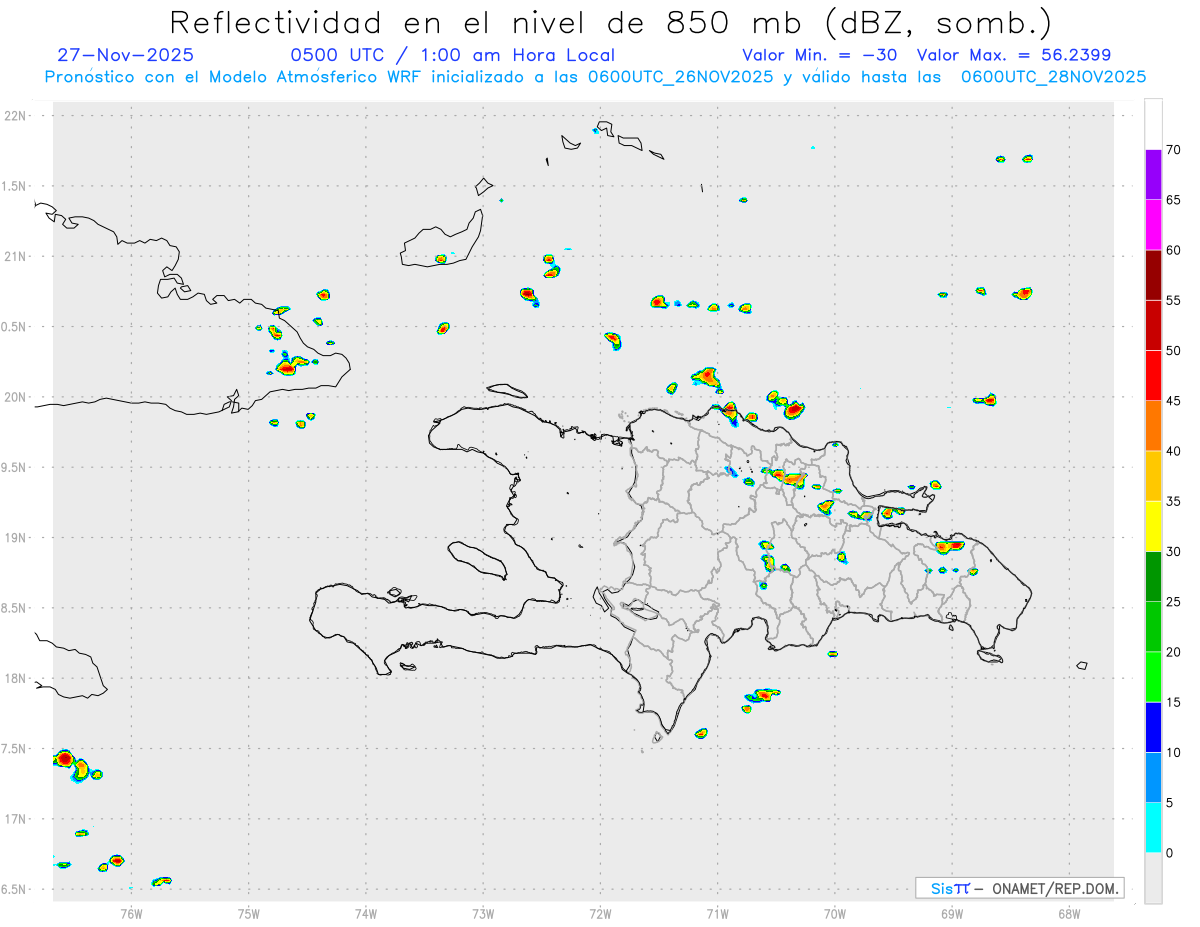Select the legend value label '65'
The image size is (1200, 927).
(x=1174, y=200)
